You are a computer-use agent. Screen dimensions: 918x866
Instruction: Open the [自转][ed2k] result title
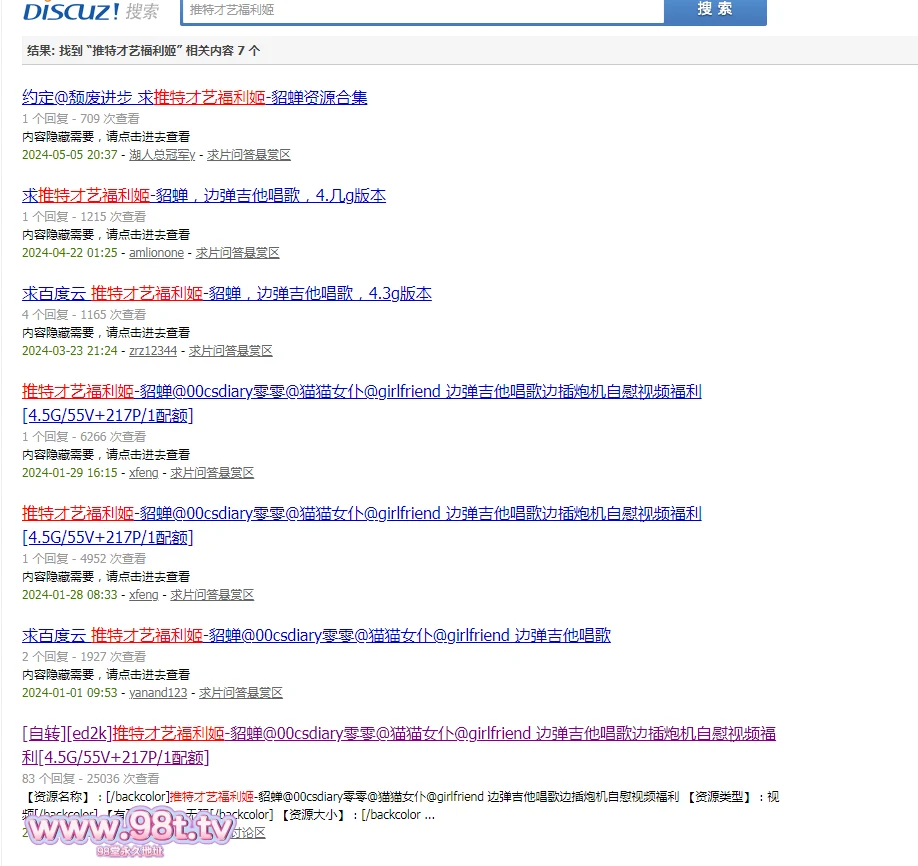398,733
